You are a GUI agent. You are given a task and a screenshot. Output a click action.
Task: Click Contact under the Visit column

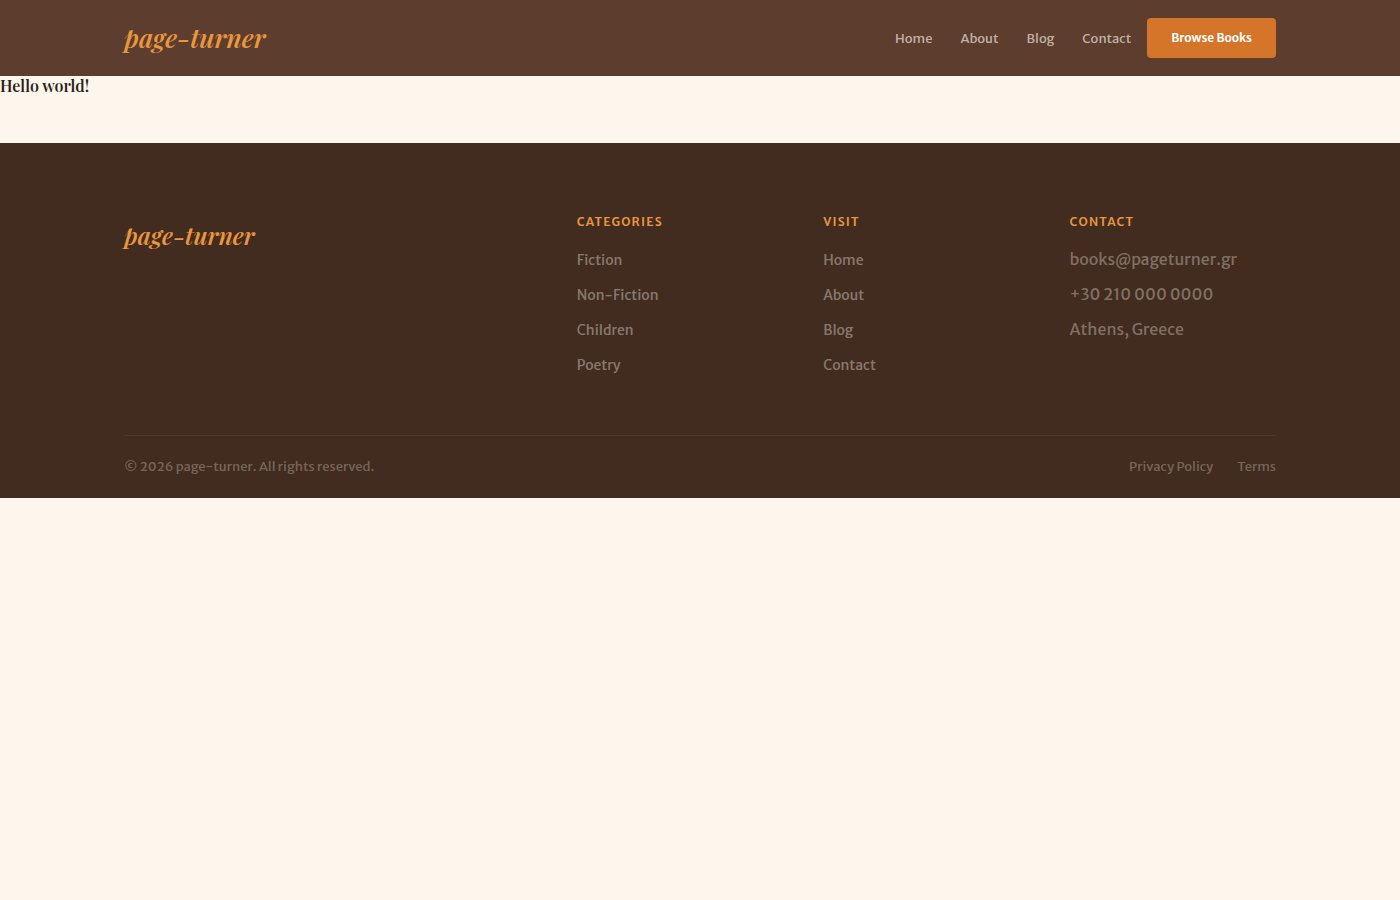click(849, 365)
